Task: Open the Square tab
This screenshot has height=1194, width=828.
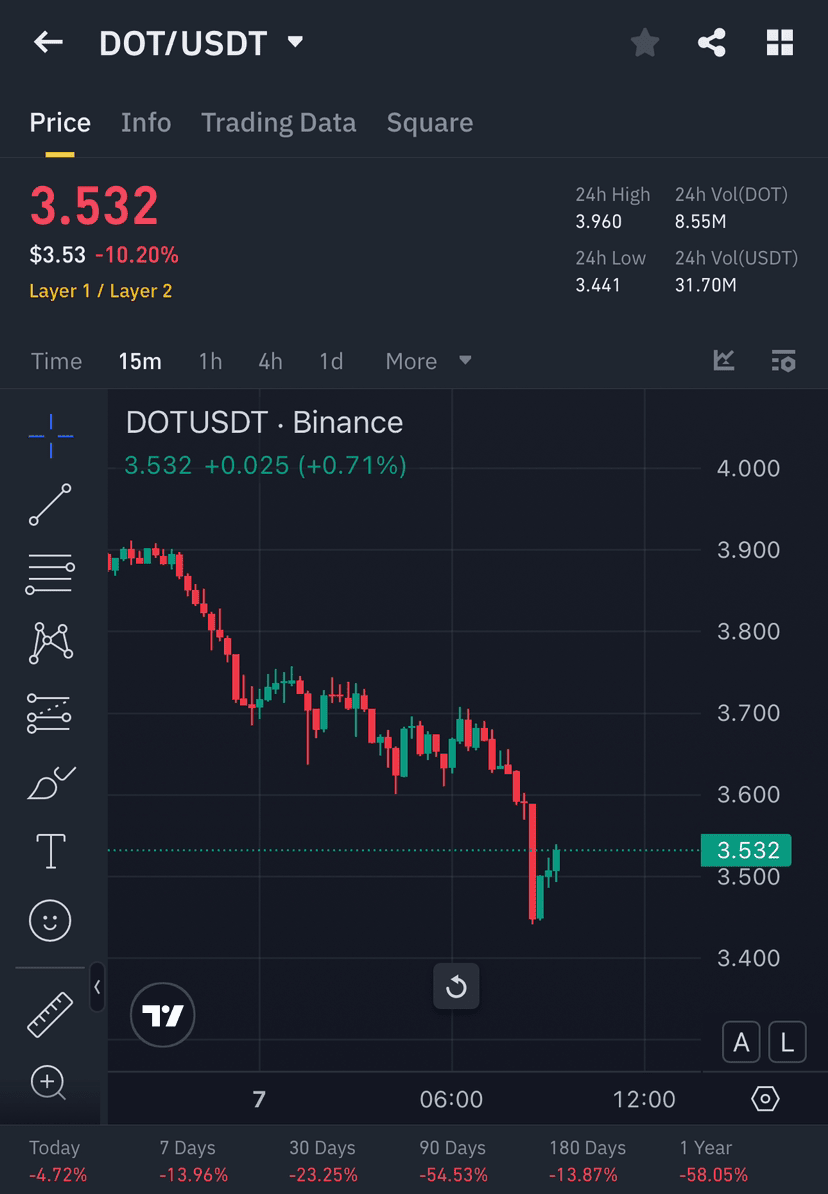Action: pos(430,123)
